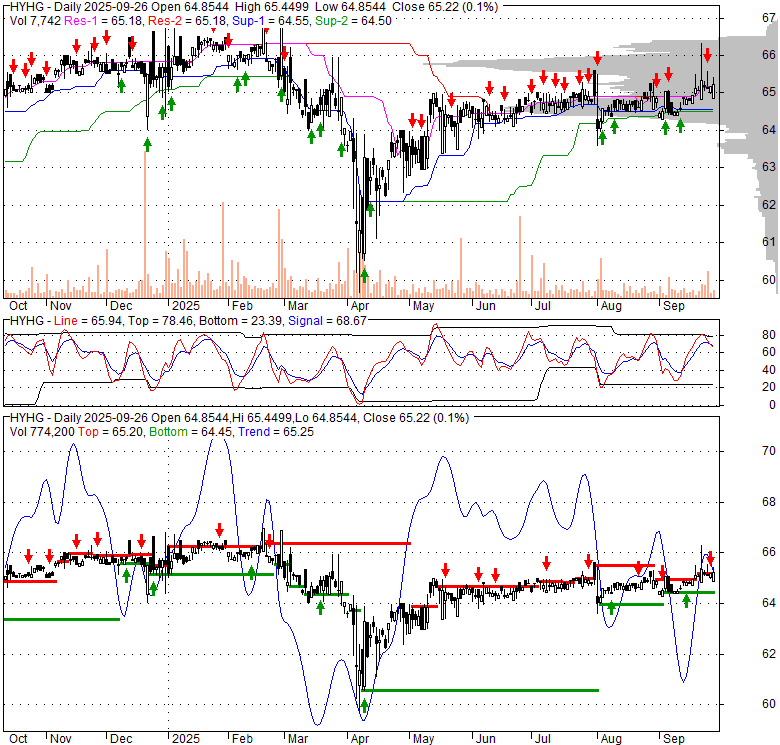
Task: Click the long green support line spanning April to July
Action: (x=480, y=690)
